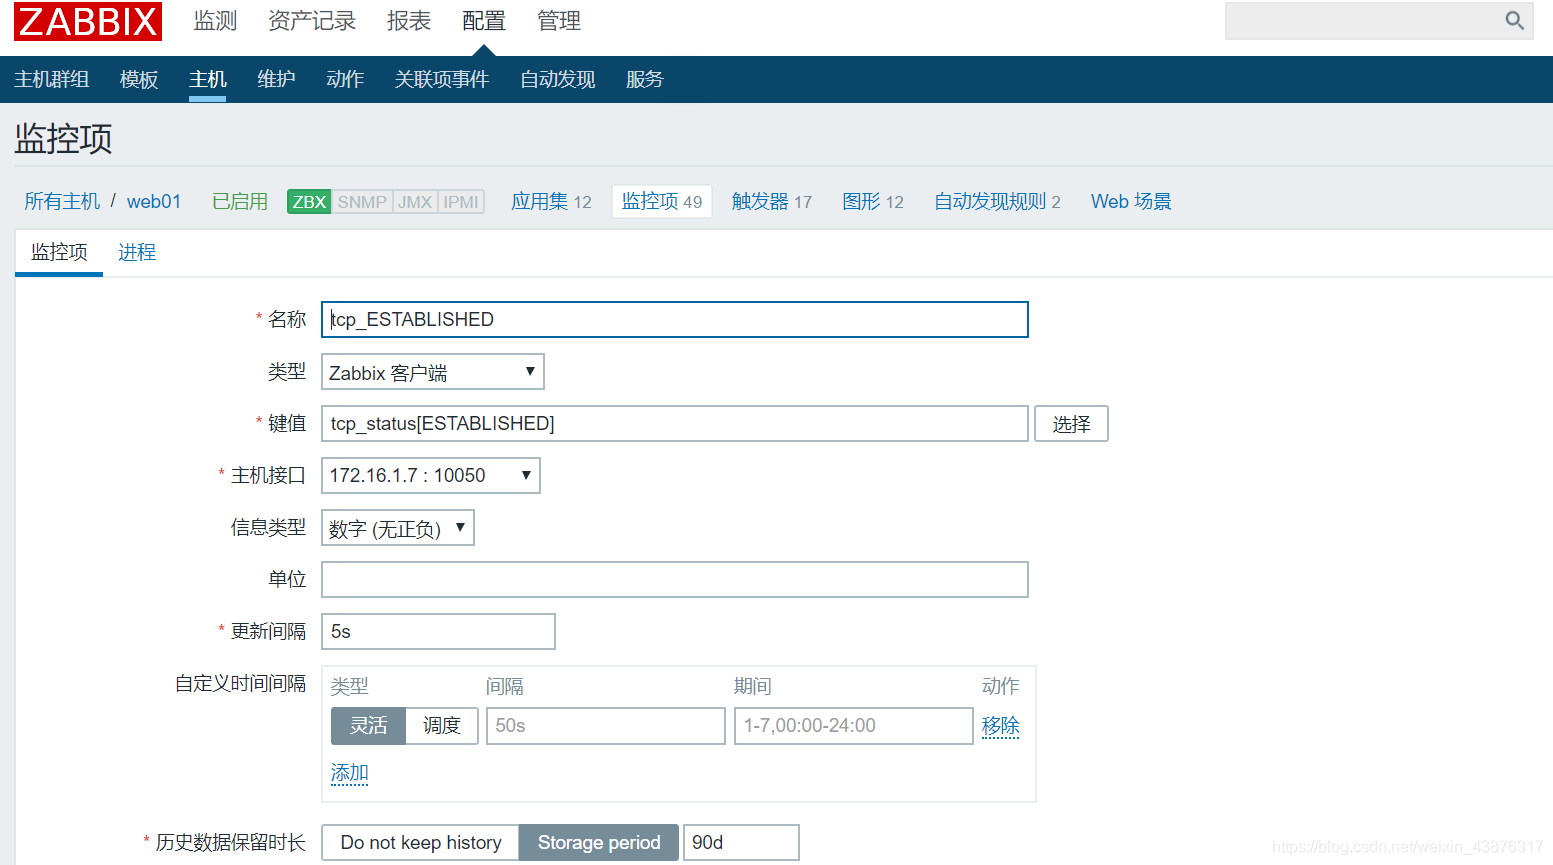
Task: Click the ZBX availability badge
Action: pyautogui.click(x=309, y=202)
